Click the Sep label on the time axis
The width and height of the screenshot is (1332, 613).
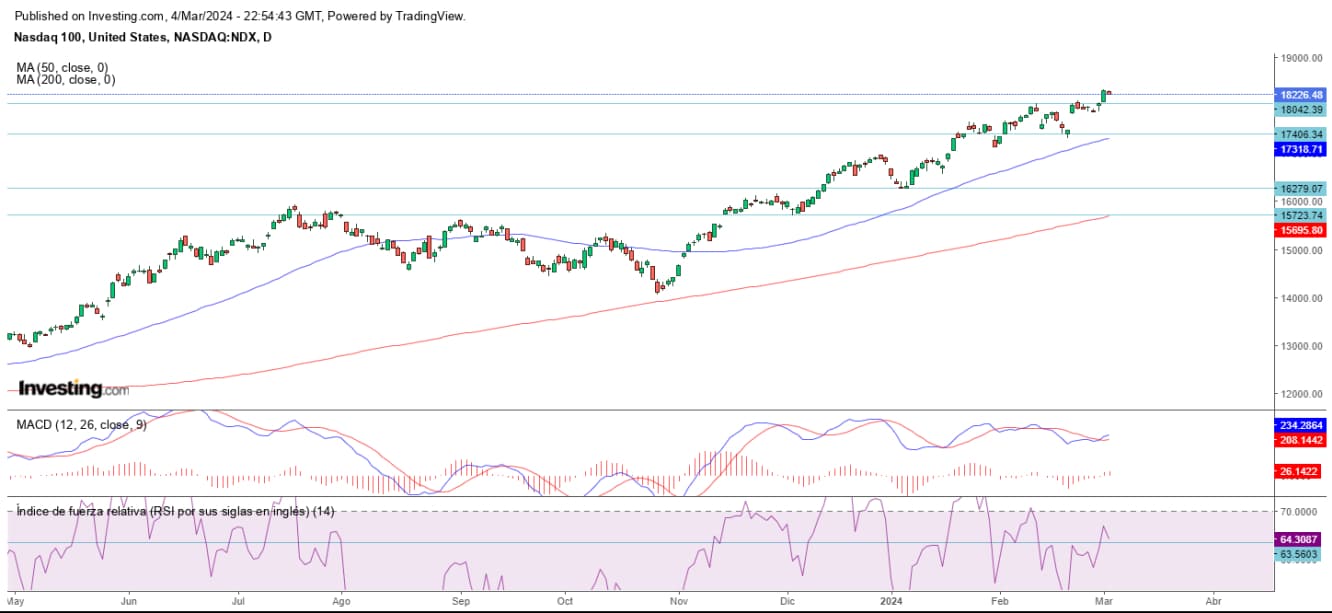460,602
